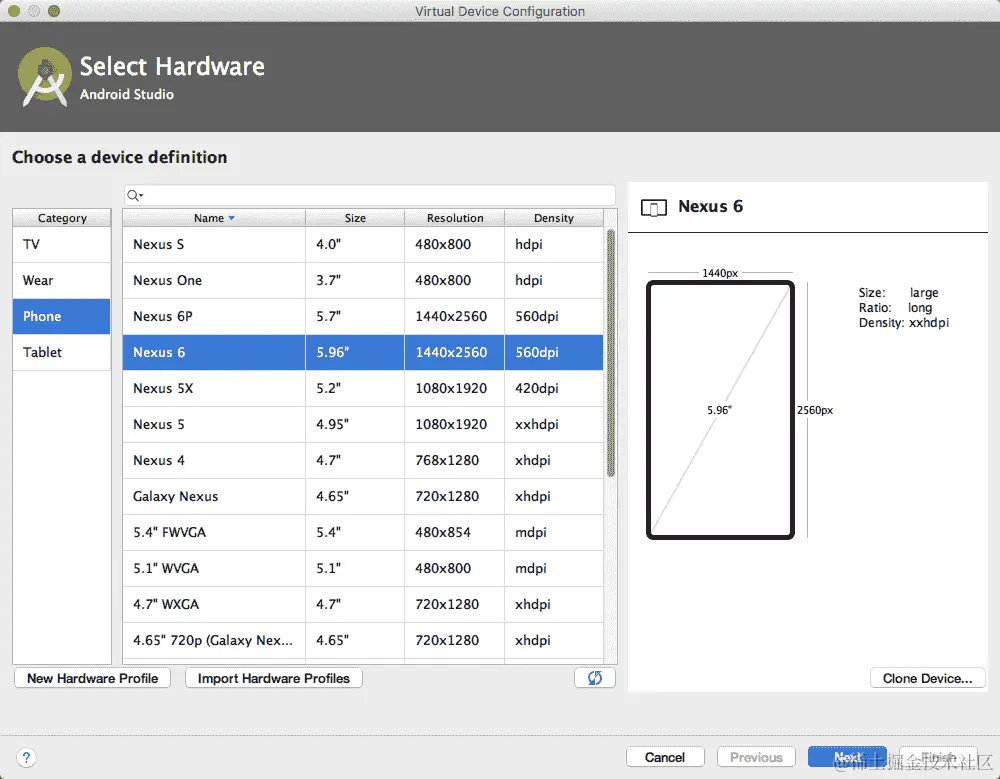Click the 5.2" size cell

355,389
